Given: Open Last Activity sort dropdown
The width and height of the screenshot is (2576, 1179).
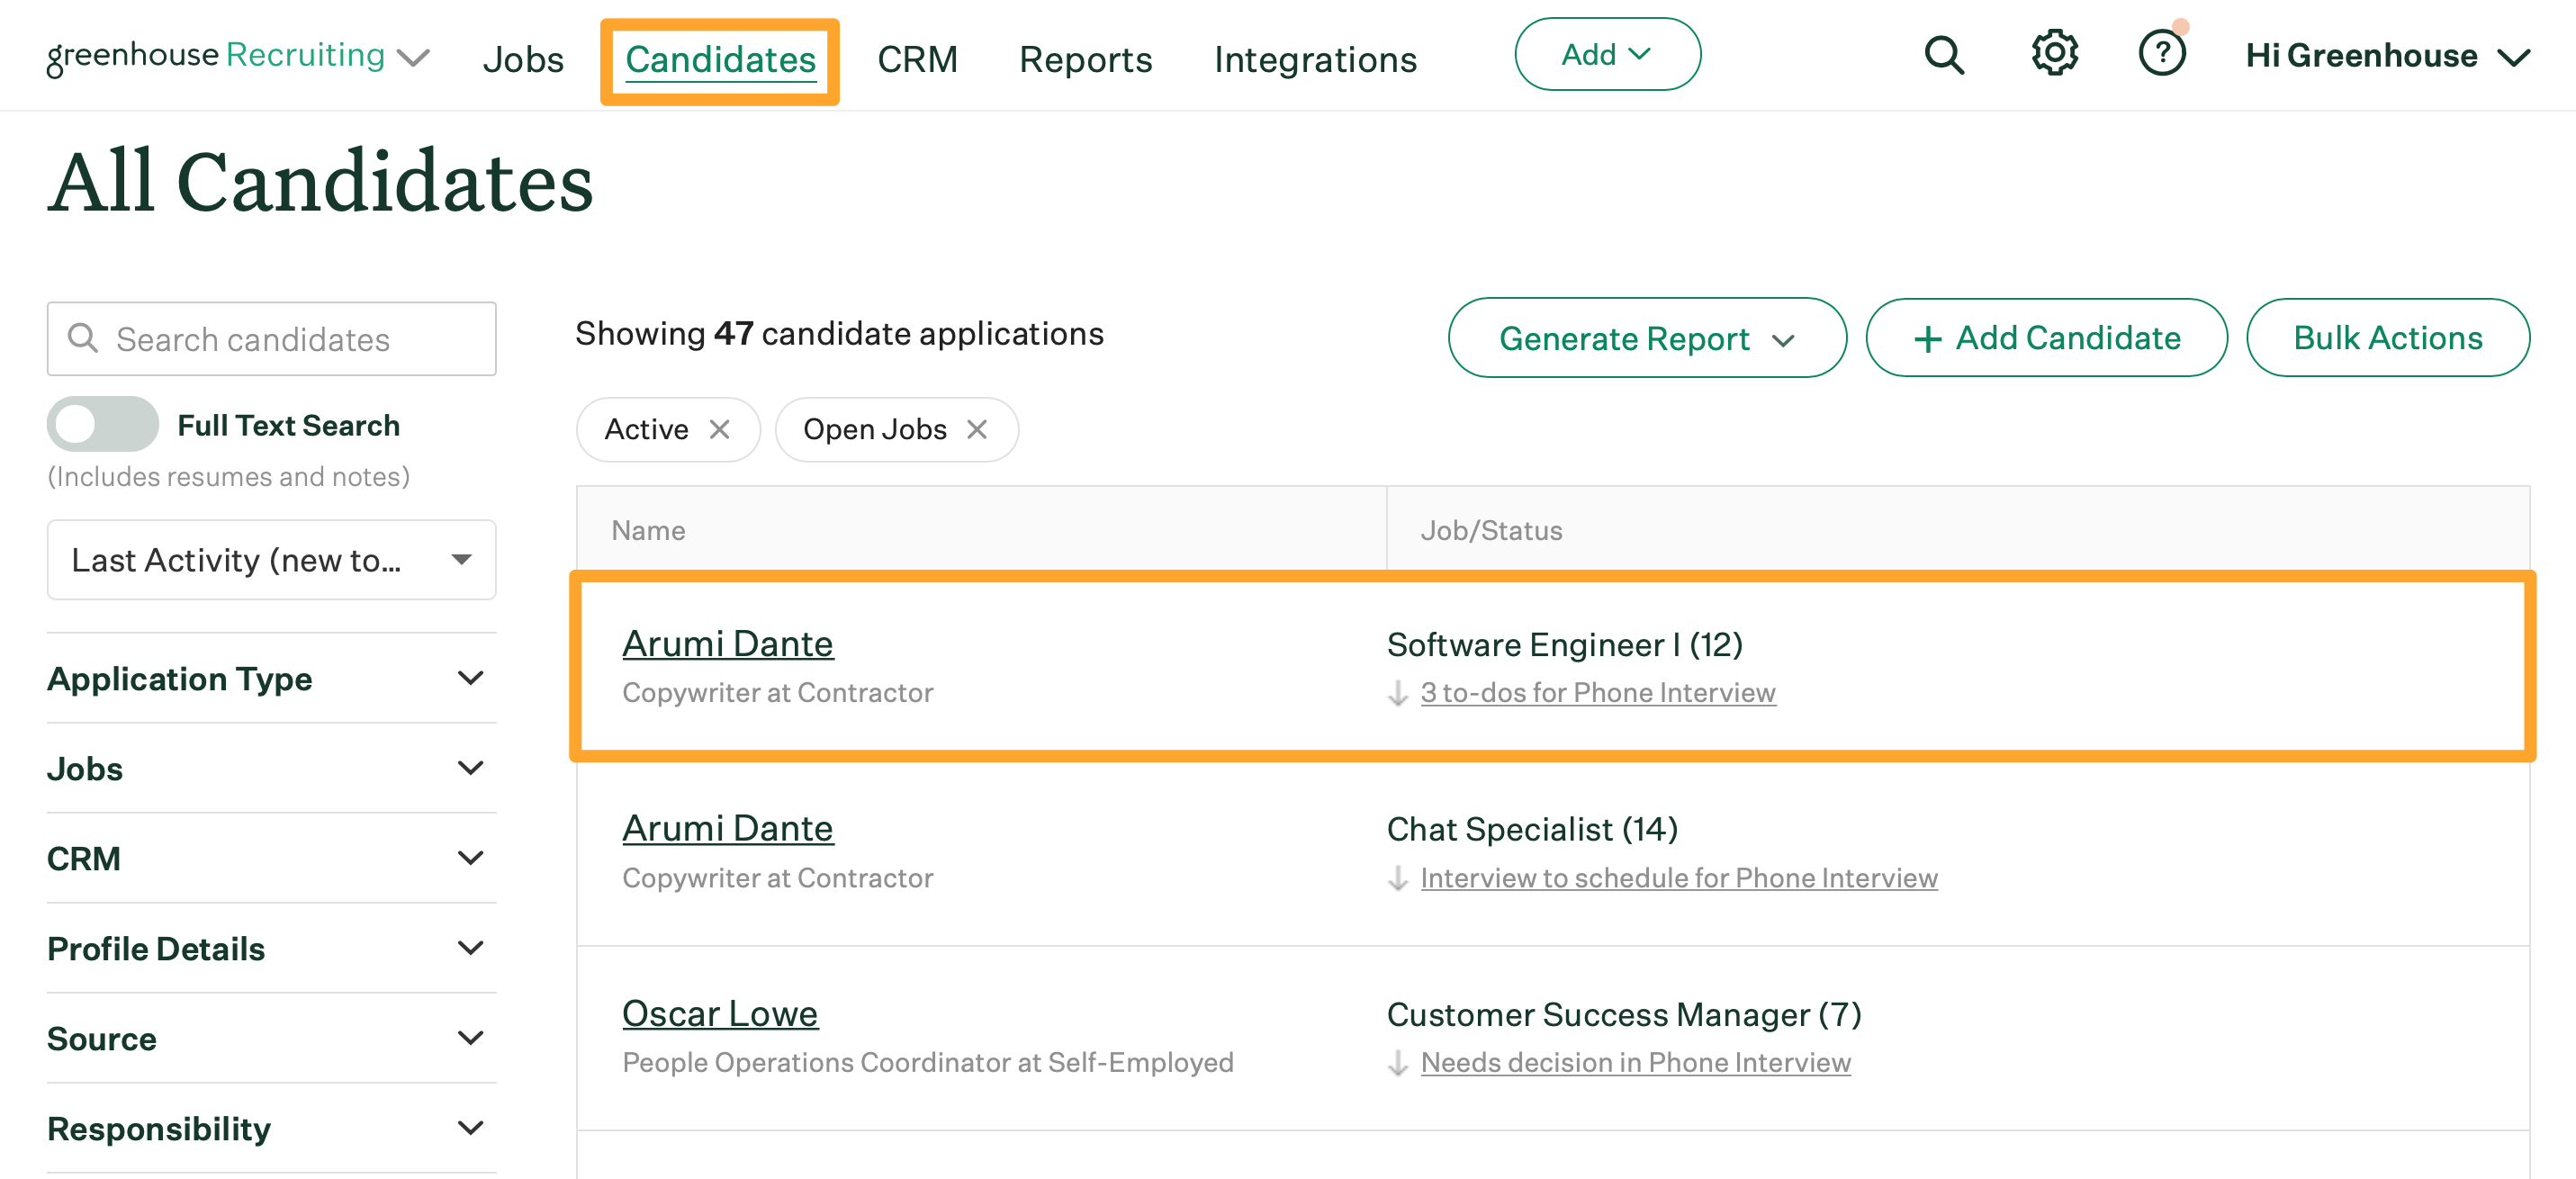Looking at the screenshot, I should [271, 559].
